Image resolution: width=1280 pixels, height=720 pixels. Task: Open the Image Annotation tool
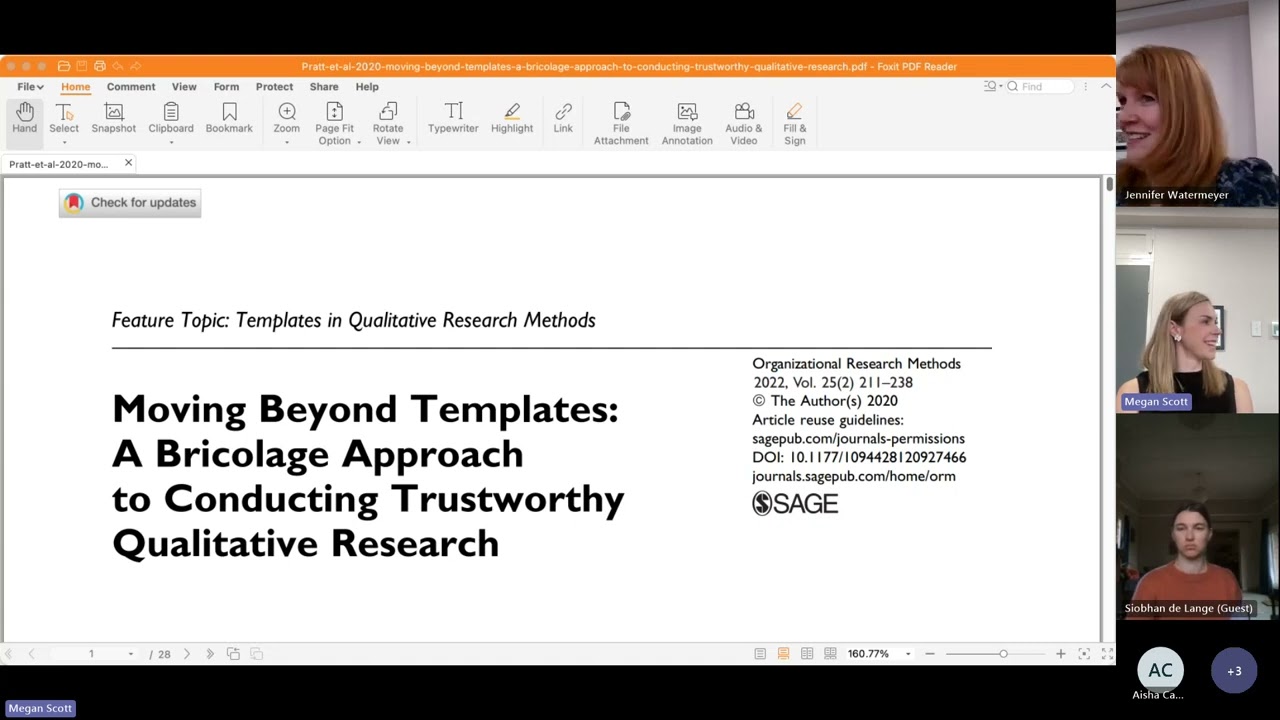pos(687,122)
